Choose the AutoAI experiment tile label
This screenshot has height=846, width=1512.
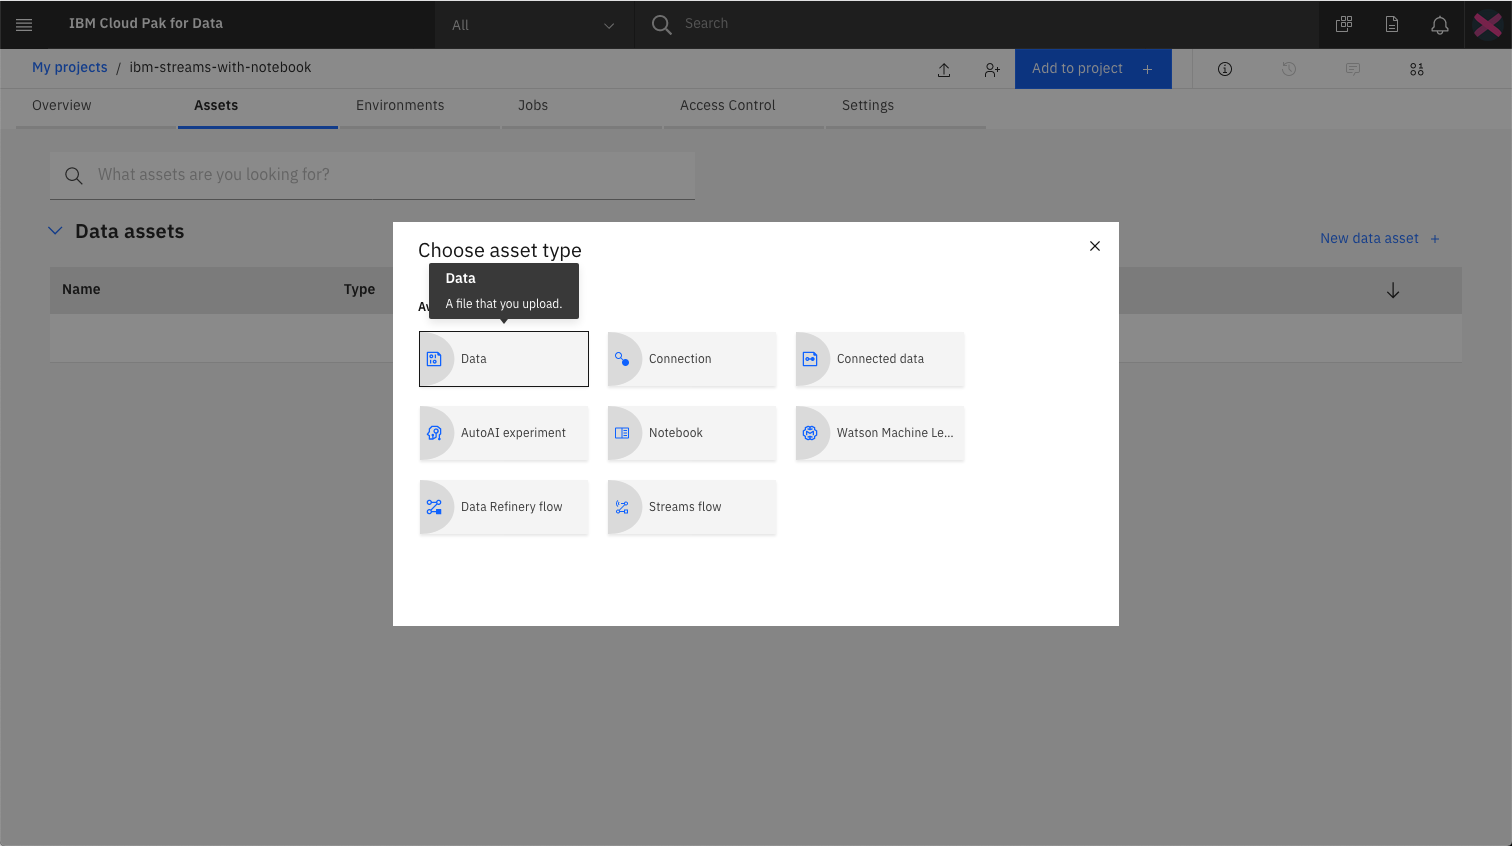(x=513, y=433)
